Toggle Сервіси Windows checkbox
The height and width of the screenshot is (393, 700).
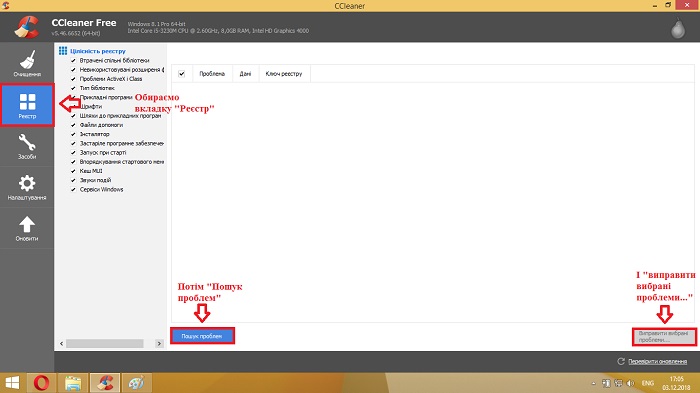coord(73,189)
